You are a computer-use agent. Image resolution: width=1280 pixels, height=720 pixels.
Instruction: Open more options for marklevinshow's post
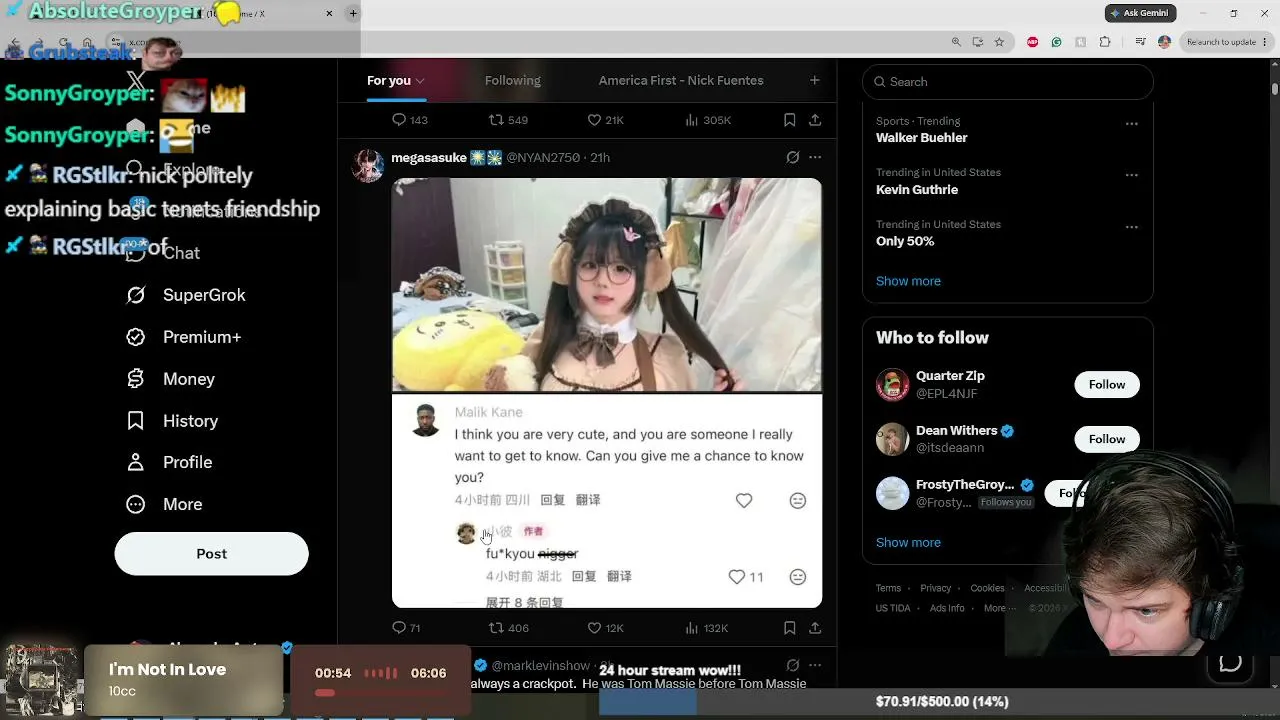click(x=815, y=665)
